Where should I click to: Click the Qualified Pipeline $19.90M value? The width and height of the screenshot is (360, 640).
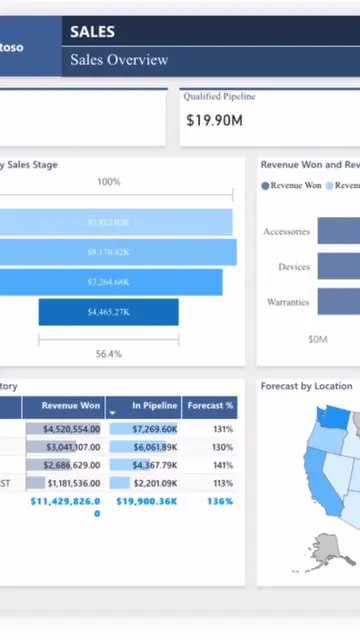pyautogui.click(x=214, y=121)
